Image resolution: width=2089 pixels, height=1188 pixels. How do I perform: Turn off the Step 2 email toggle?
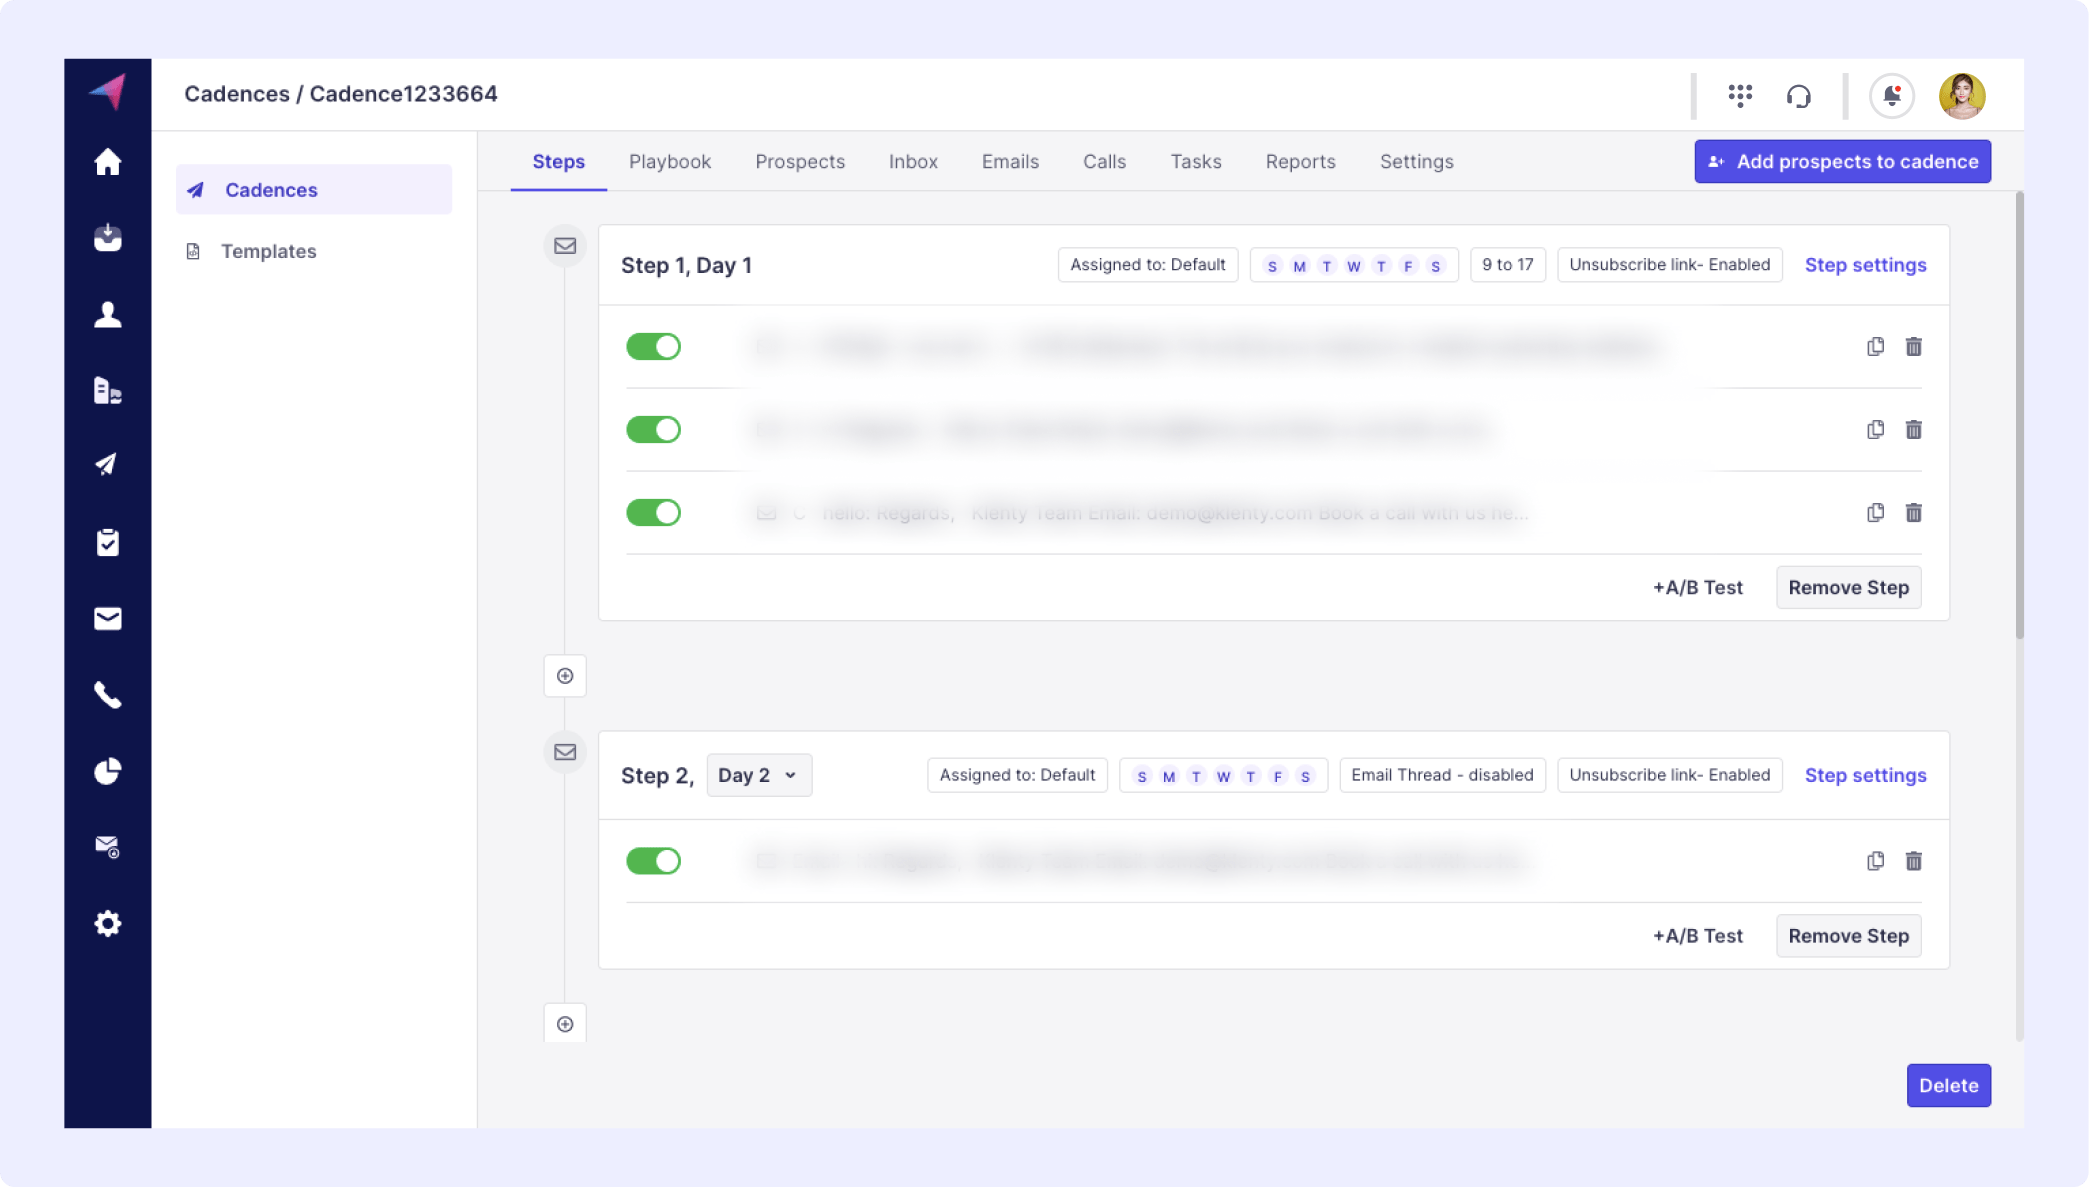pos(653,861)
